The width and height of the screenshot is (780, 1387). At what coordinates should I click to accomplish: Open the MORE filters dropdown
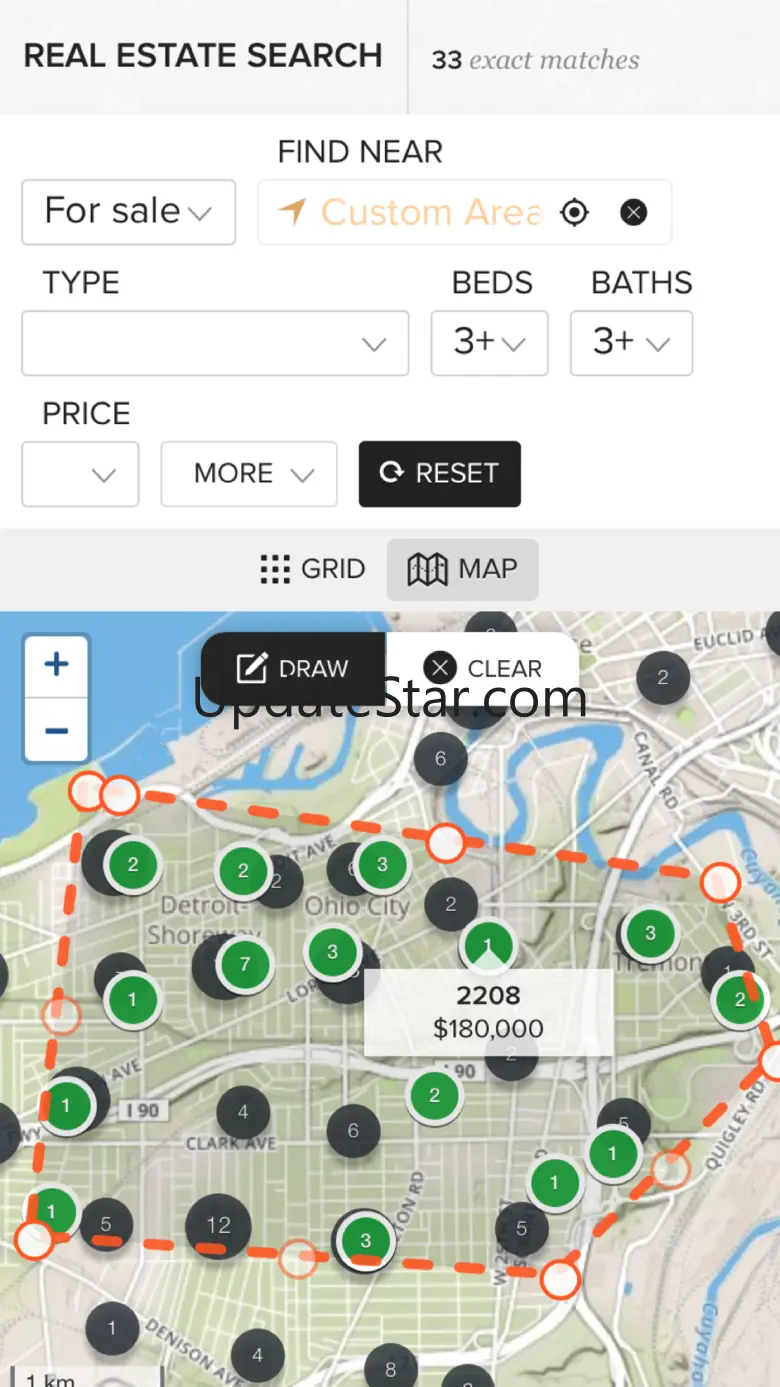point(249,474)
